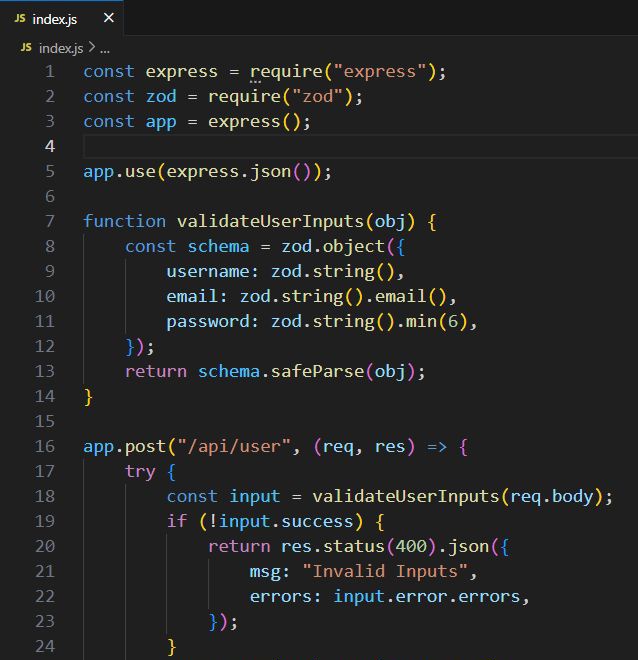The image size is (638, 660).
Task: Click '!input.success' condition on line 19
Action: pos(281,522)
